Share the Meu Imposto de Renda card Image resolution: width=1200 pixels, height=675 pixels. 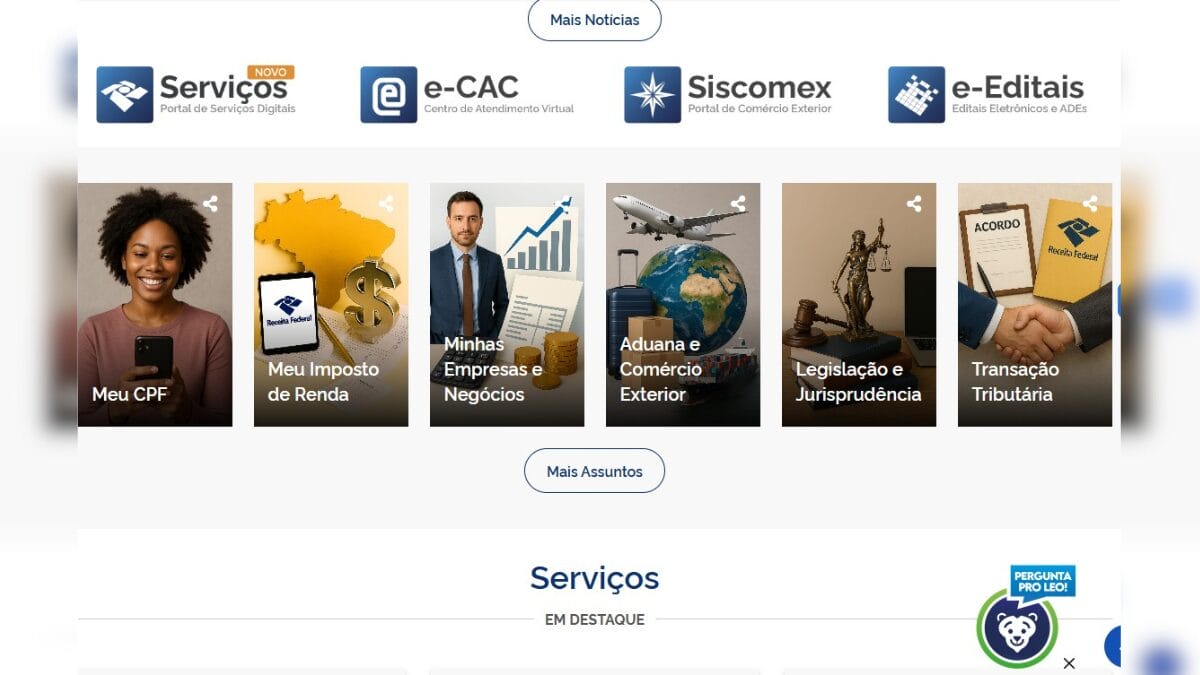pos(386,204)
